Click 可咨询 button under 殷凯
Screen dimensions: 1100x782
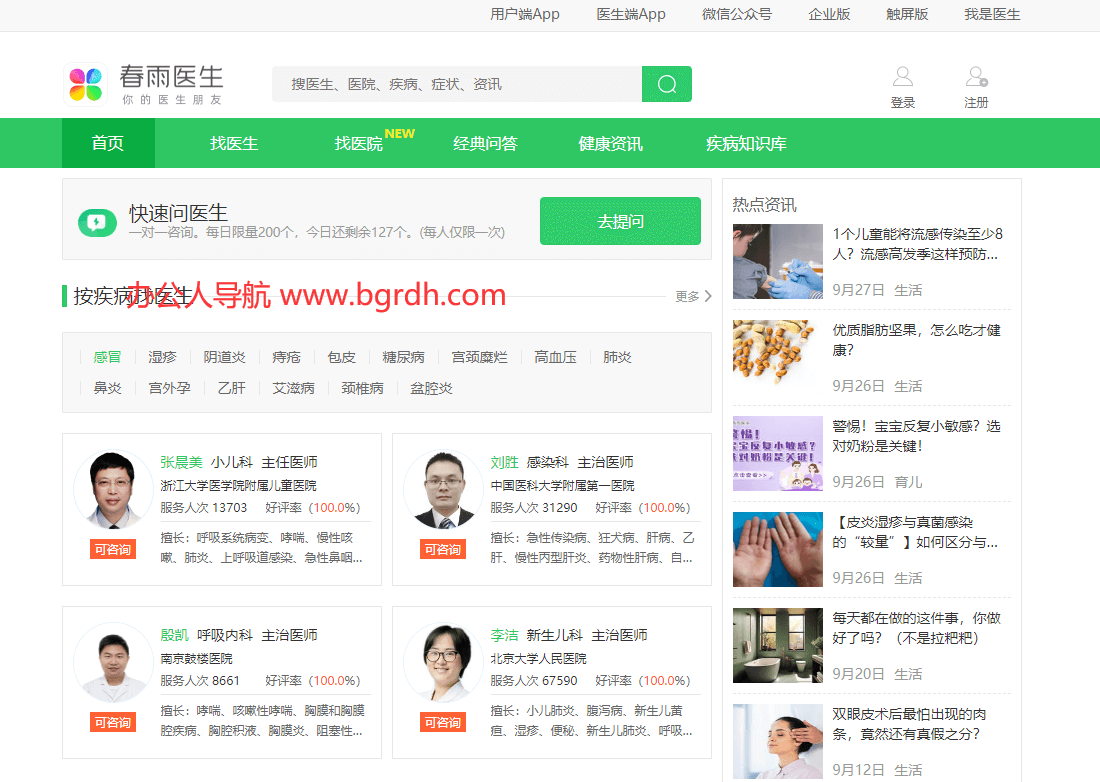(x=113, y=722)
